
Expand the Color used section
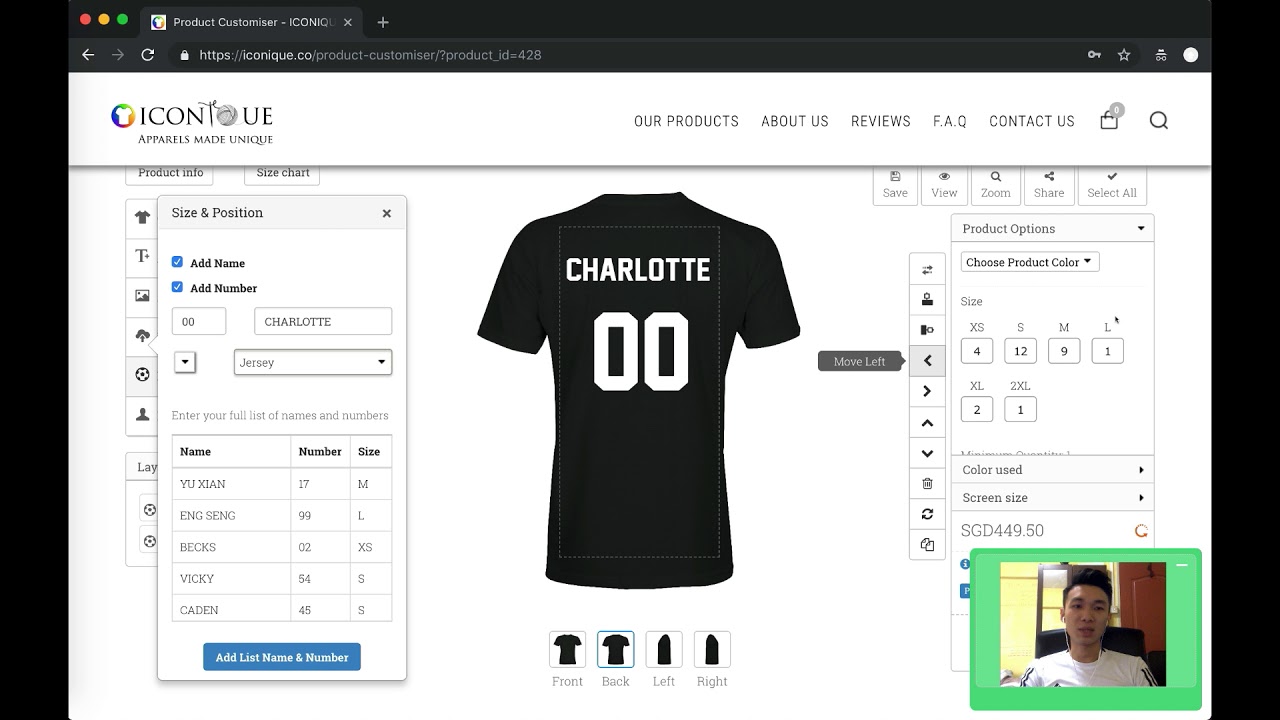pyautogui.click(x=1052, y=470)
